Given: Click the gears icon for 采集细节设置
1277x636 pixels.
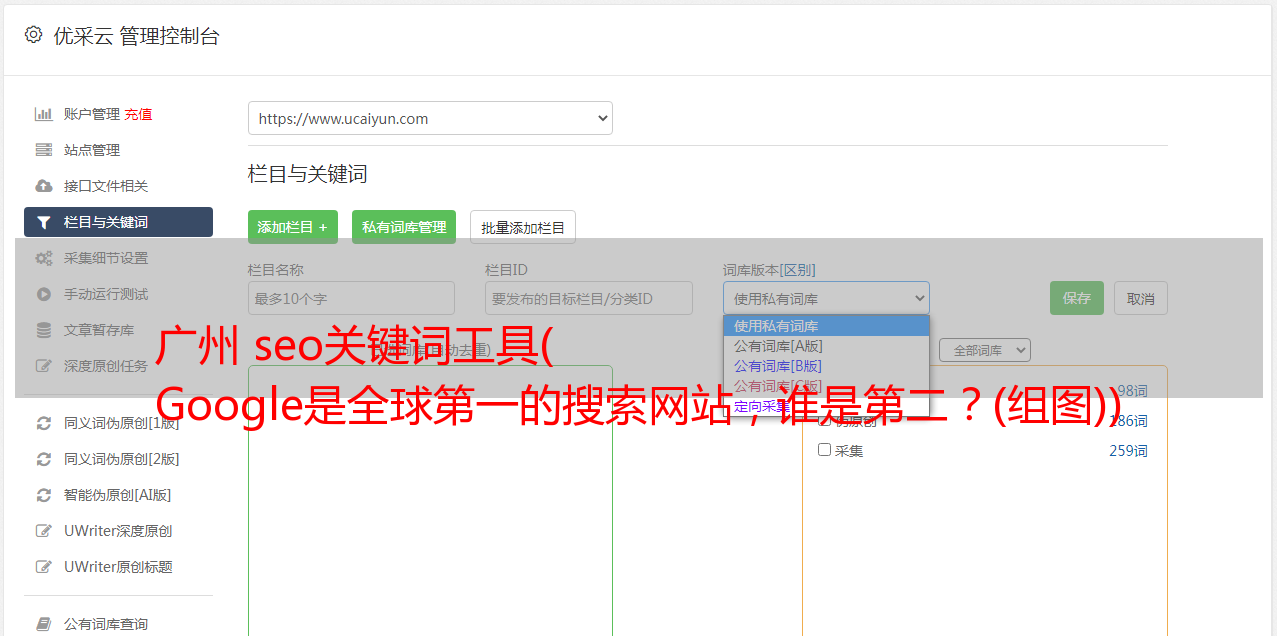Looking at the screenshot, I should click(x=44, y=258).
